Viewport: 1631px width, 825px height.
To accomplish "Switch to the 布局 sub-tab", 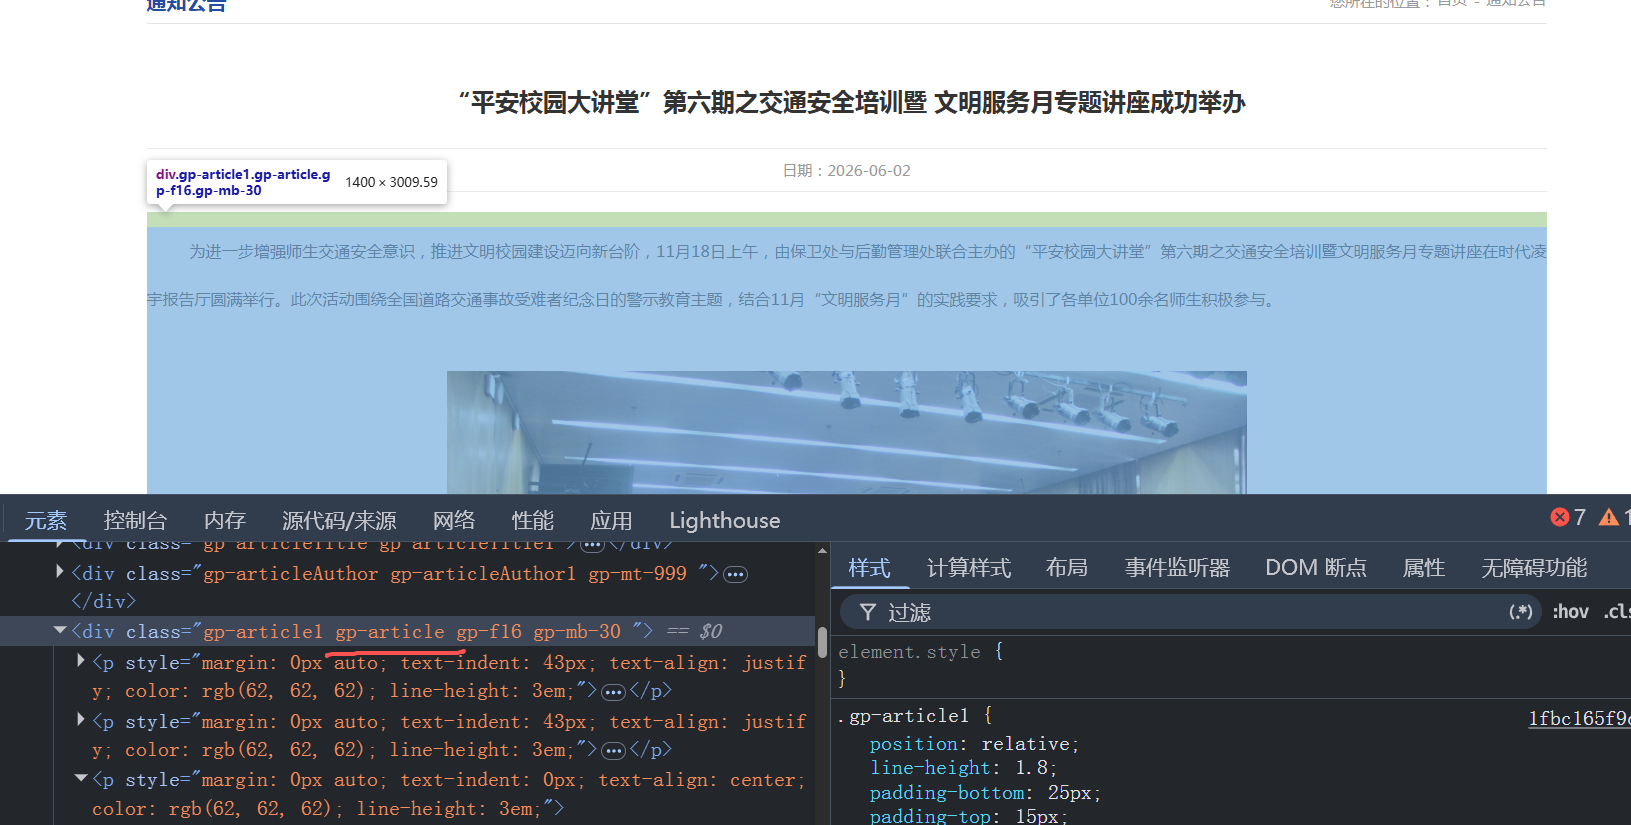I will pyautogui.click(x=1067, y=568).
